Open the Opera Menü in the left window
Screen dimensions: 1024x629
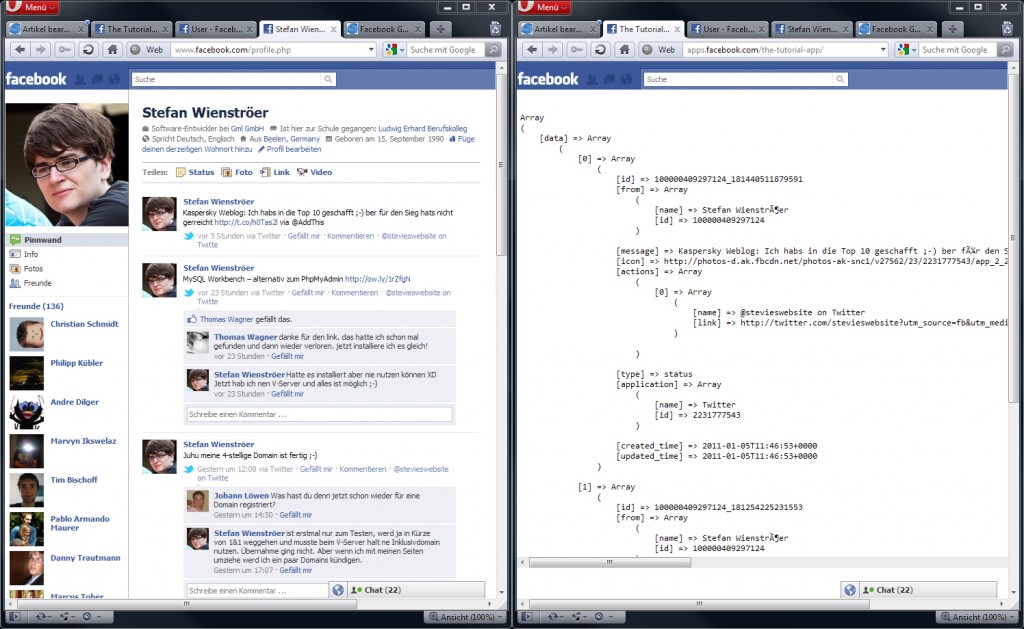[x=31, y=7]
